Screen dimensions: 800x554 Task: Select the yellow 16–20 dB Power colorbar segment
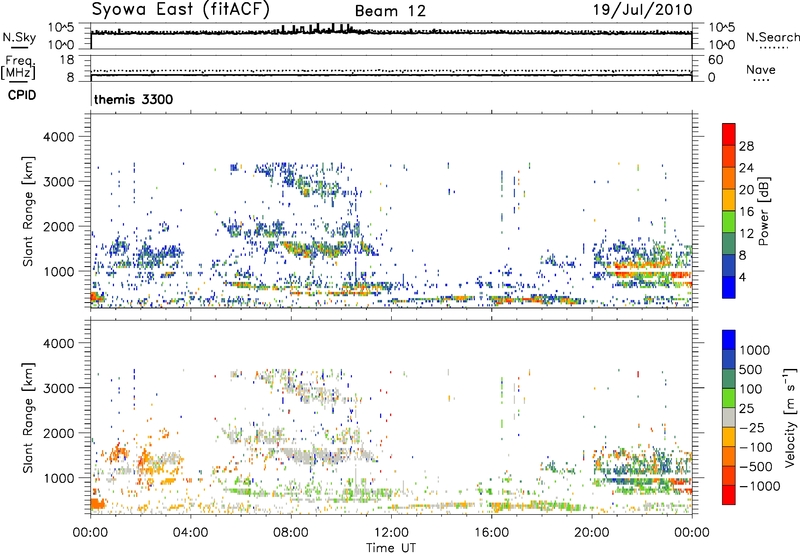pos(729,200)
